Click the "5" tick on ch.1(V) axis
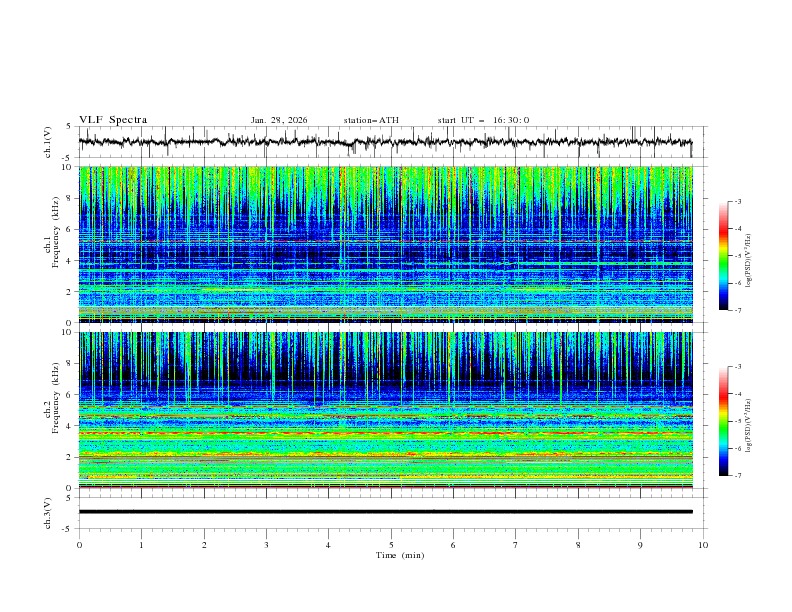The width and height of the screenshot is (792, 612). [70, 127]
